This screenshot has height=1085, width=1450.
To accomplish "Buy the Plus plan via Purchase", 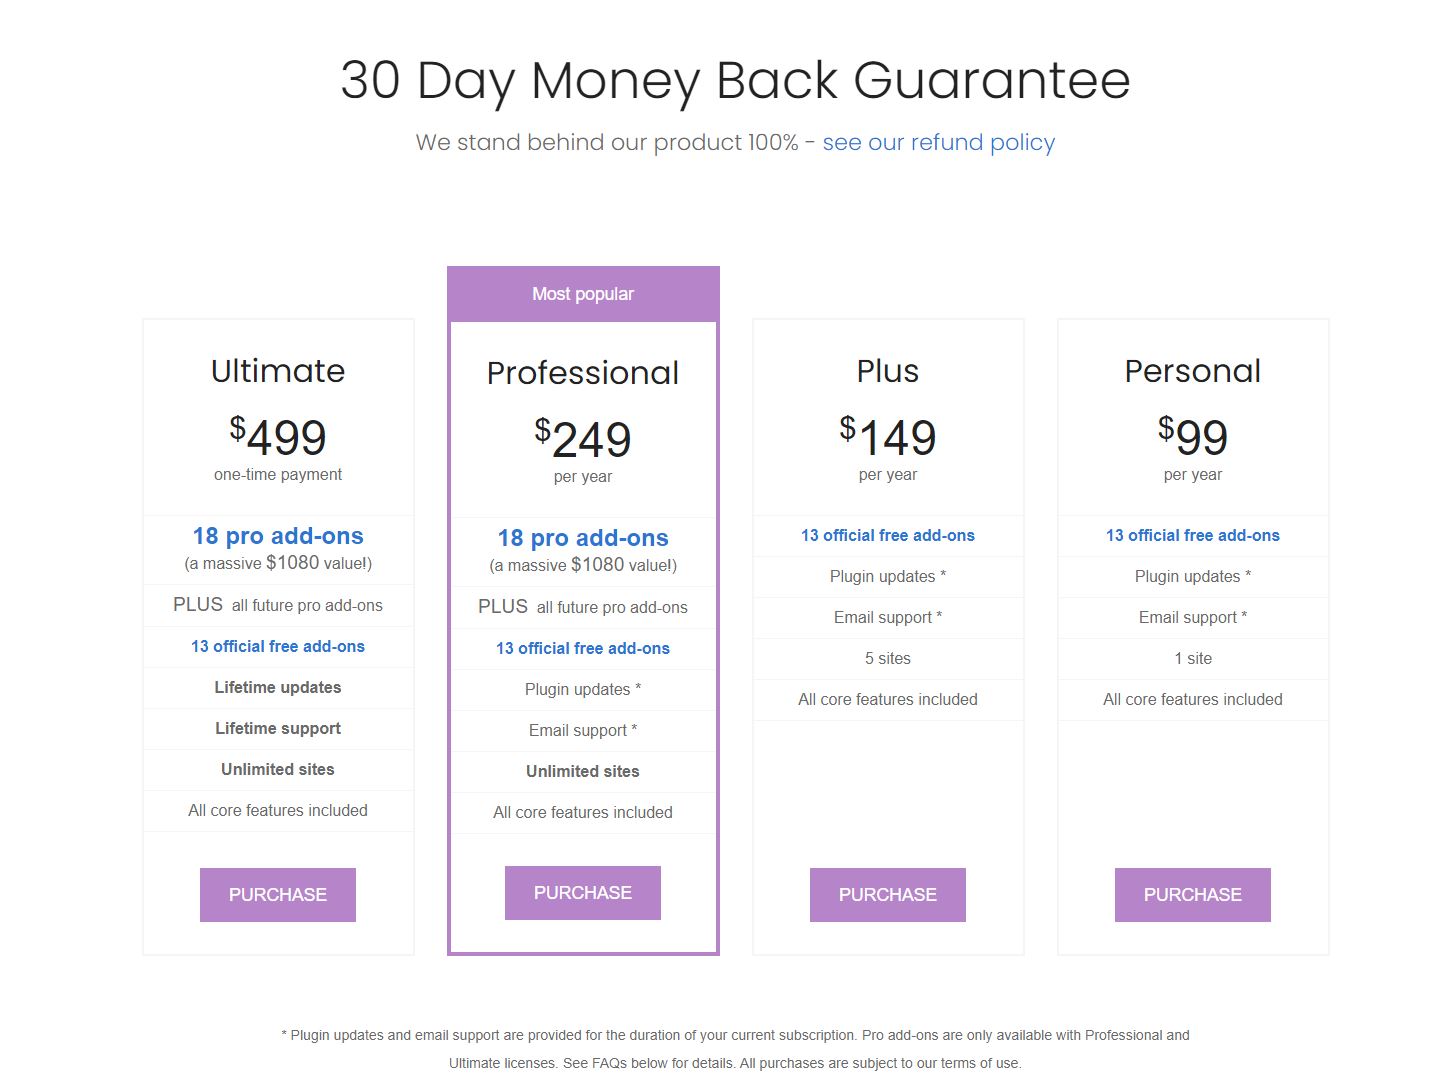I will 887,895.
